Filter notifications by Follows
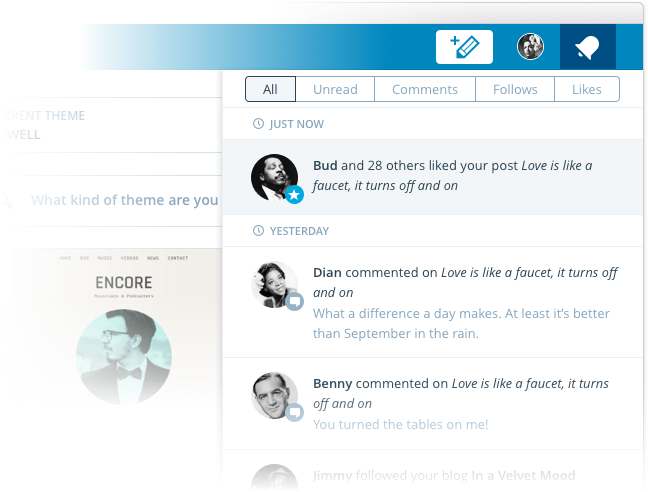 pos(515,89)
